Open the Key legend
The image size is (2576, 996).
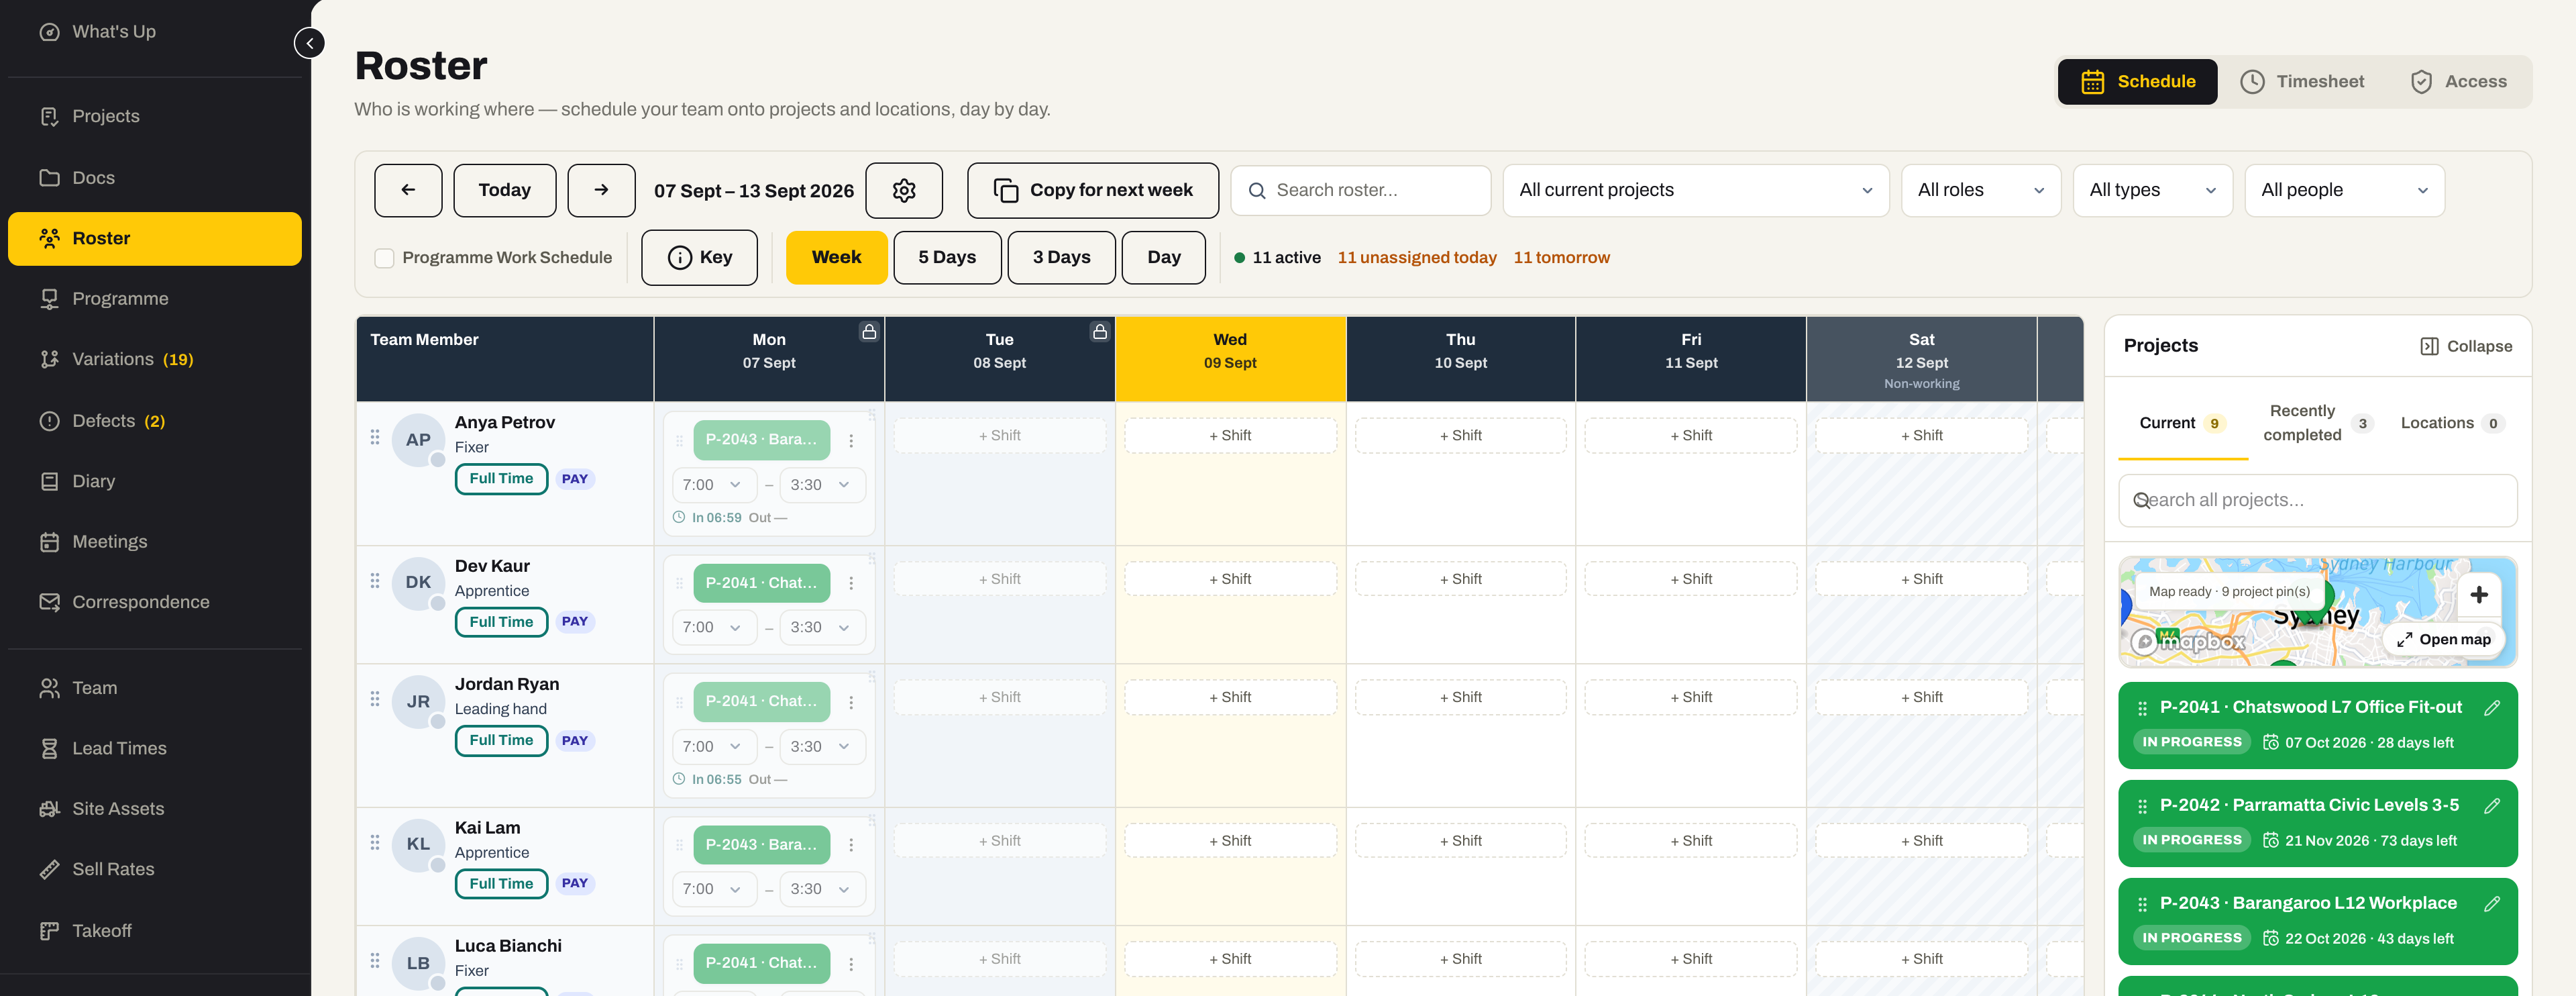[x=699, y=258]
